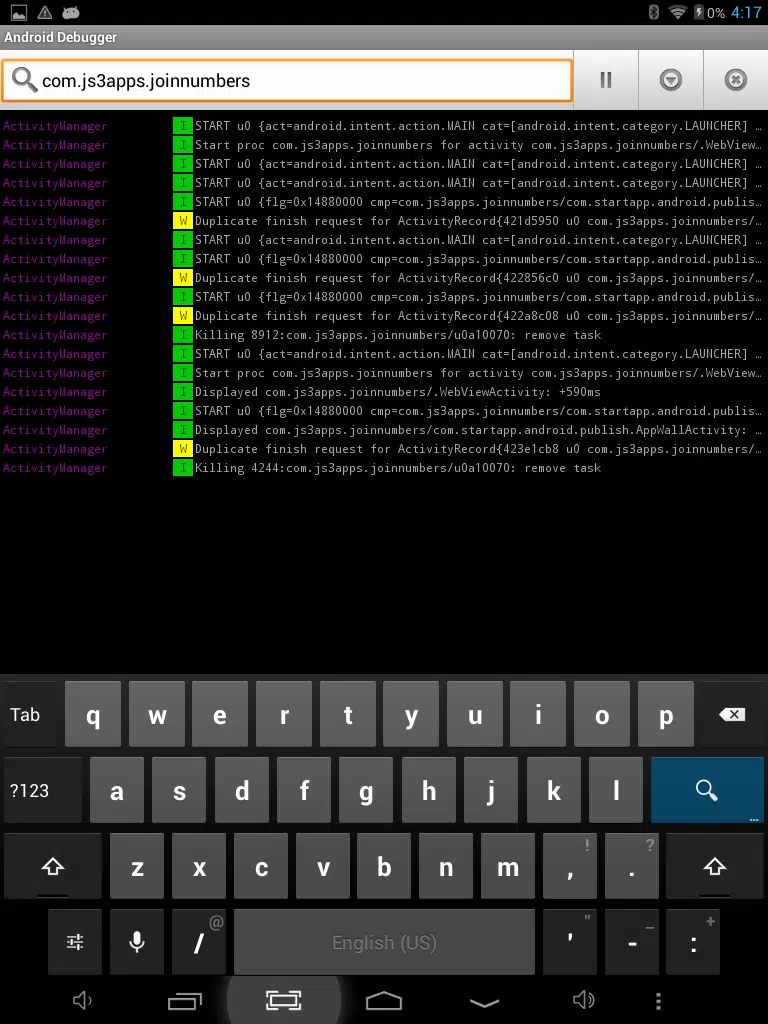Viewport: 768px width, 1024px height.
Task: Open the three-dot overflow menu
Action: coord(658,1000)
